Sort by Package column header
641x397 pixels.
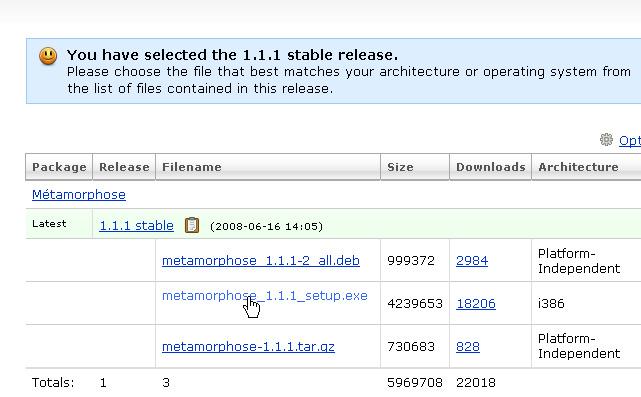(59, 167)
